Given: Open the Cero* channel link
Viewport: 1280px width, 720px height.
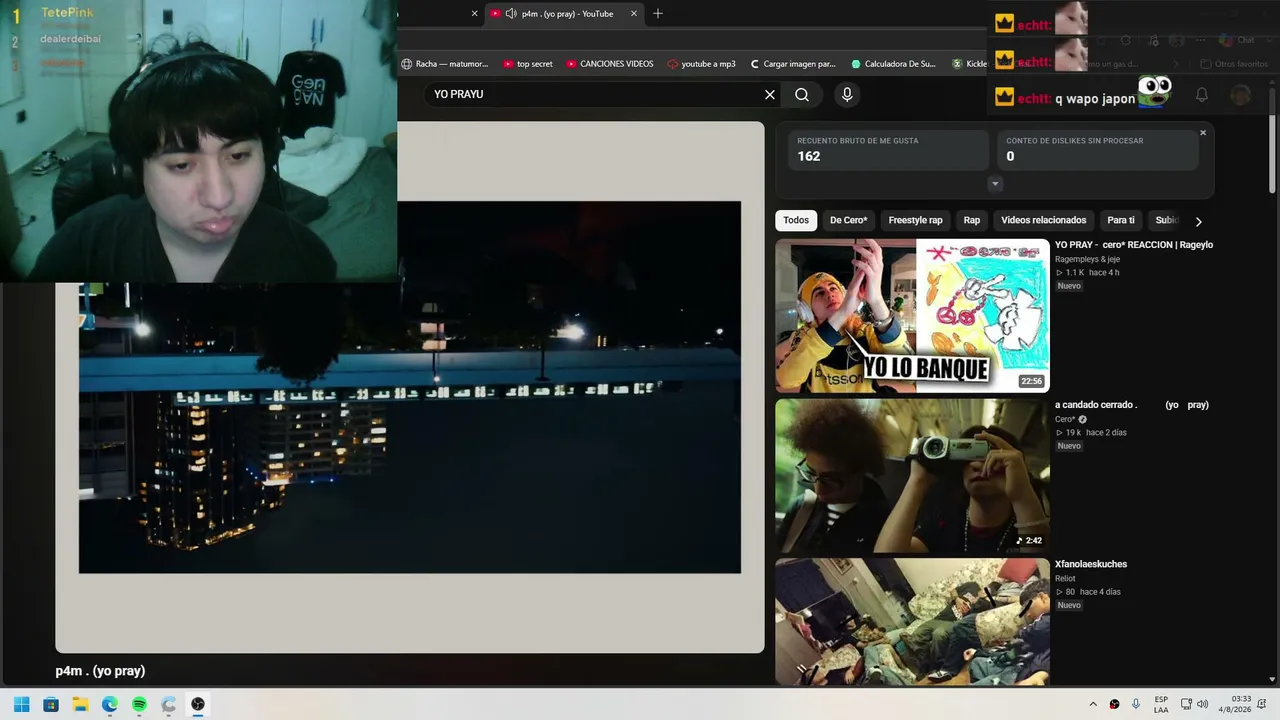Looking at the screenshot, I should [1065, 419].
